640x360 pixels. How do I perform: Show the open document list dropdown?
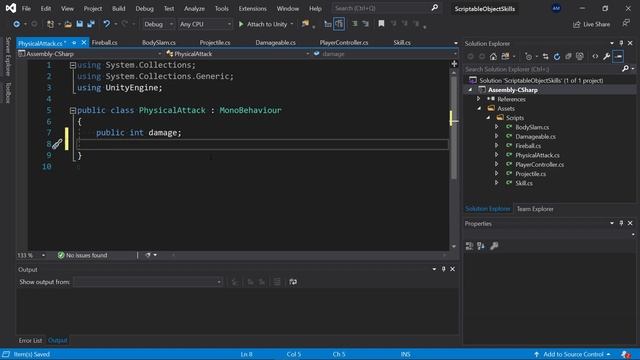(456, 43)
